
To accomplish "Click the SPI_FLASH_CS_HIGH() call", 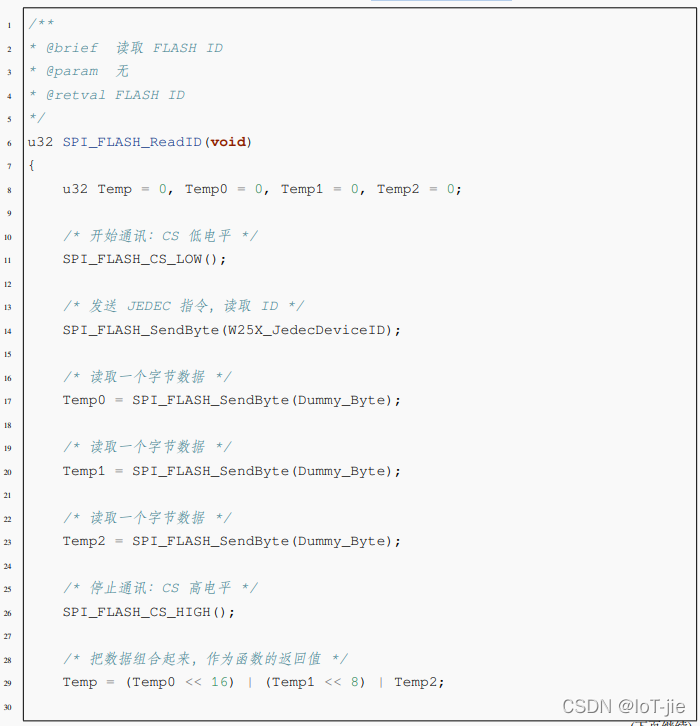I will (149, 612).
